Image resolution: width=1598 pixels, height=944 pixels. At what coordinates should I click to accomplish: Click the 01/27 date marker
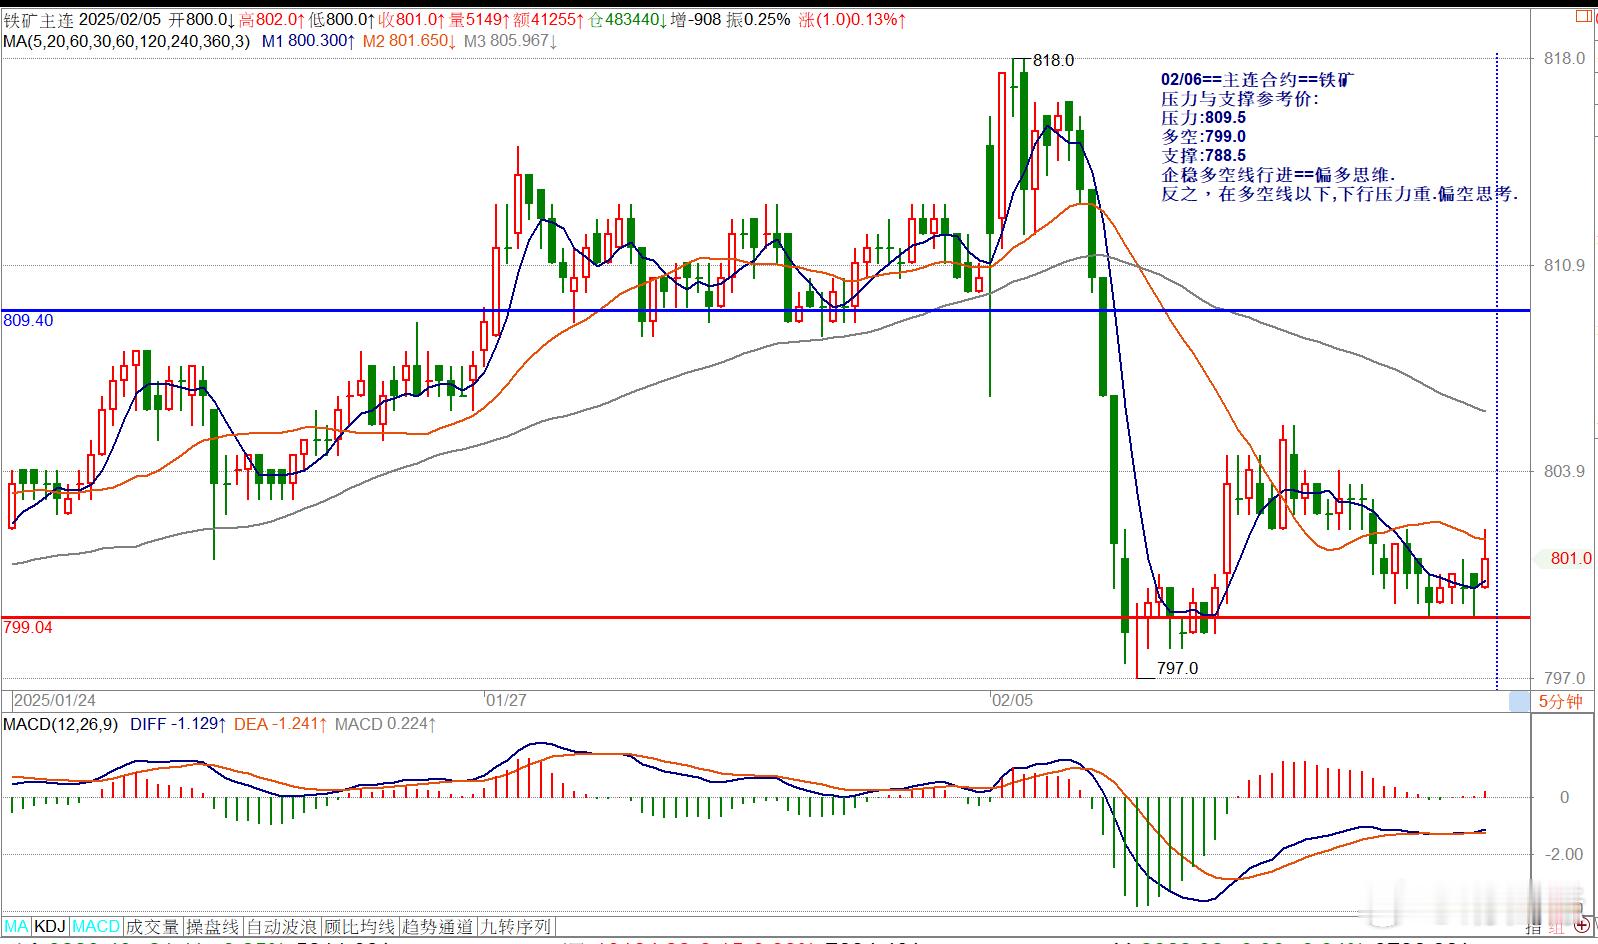click(x=506, y=700)
